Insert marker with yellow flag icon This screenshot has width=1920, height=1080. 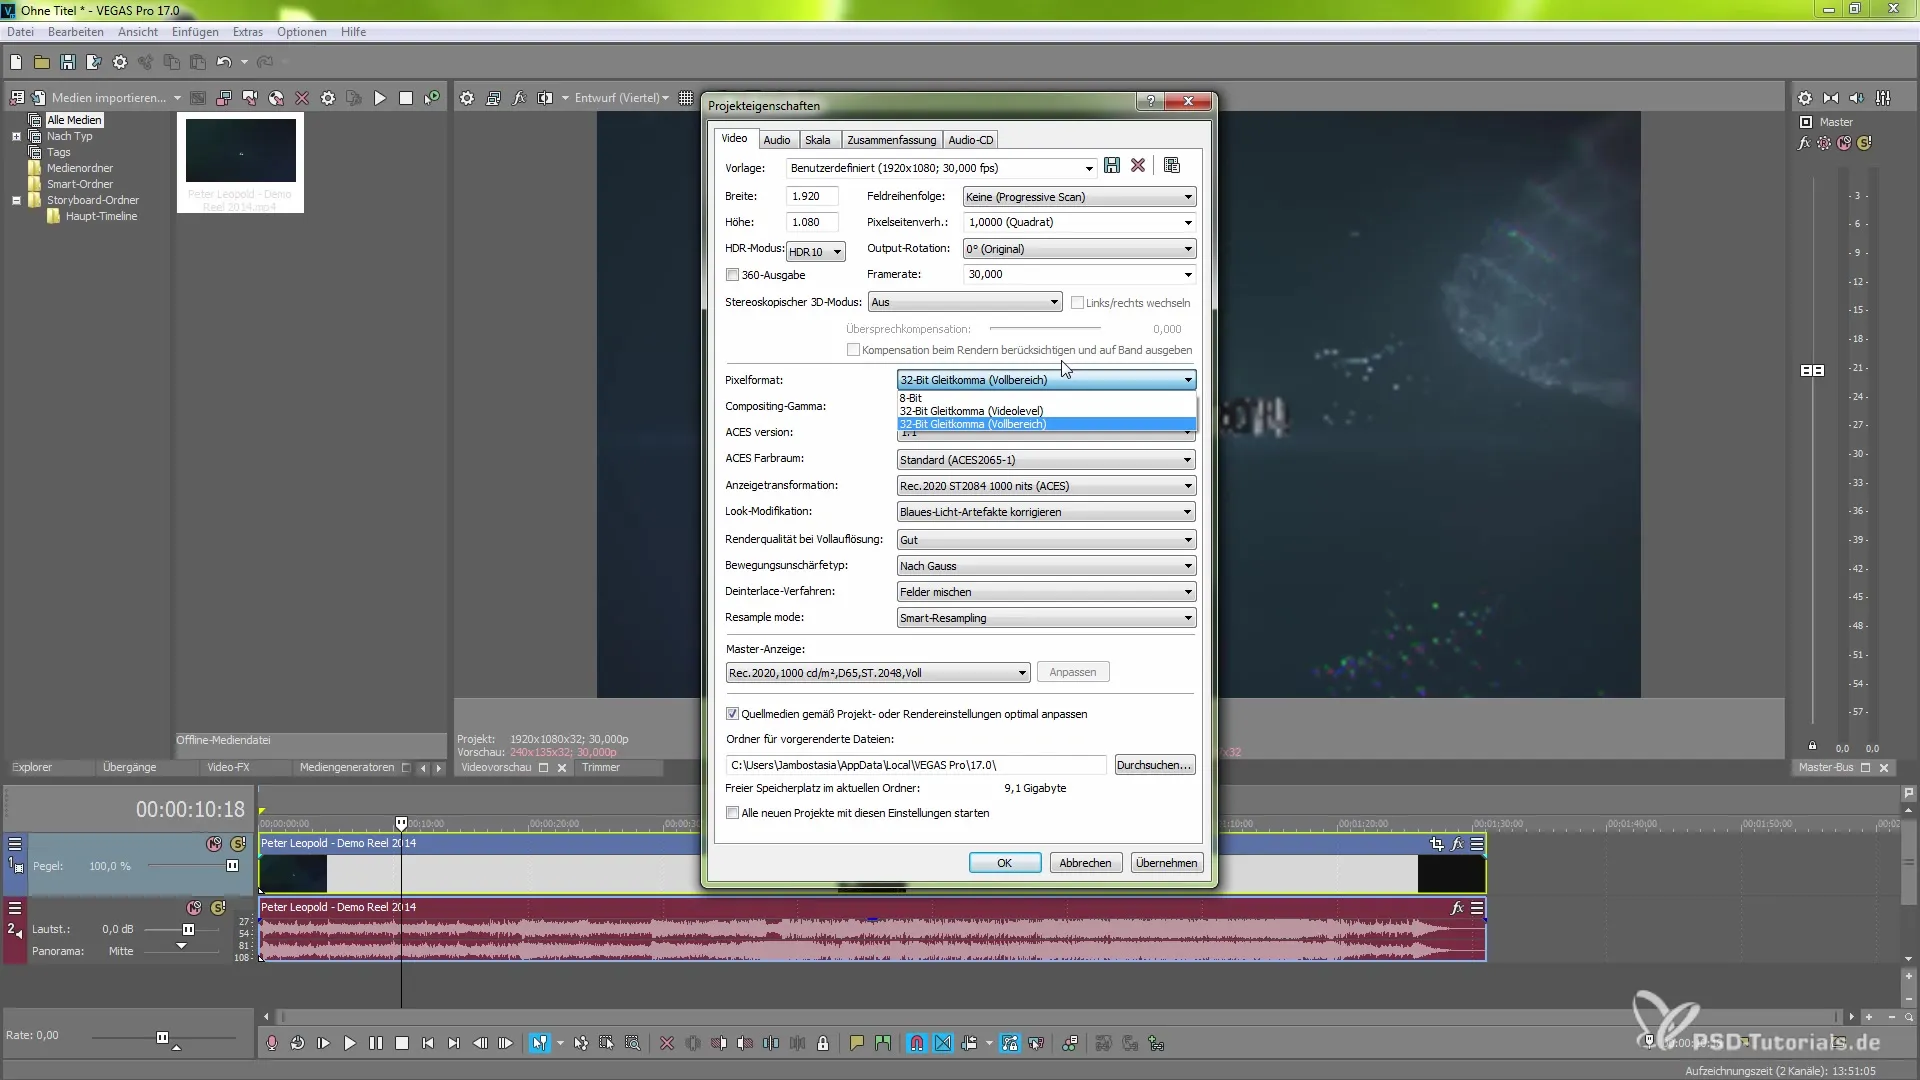(x=856, y=1043)
